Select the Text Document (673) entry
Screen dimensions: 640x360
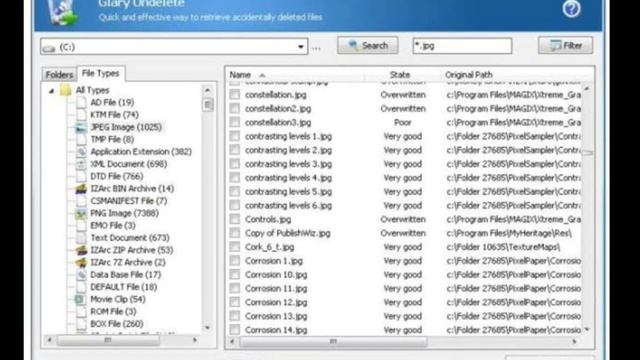tap(130, 238)
